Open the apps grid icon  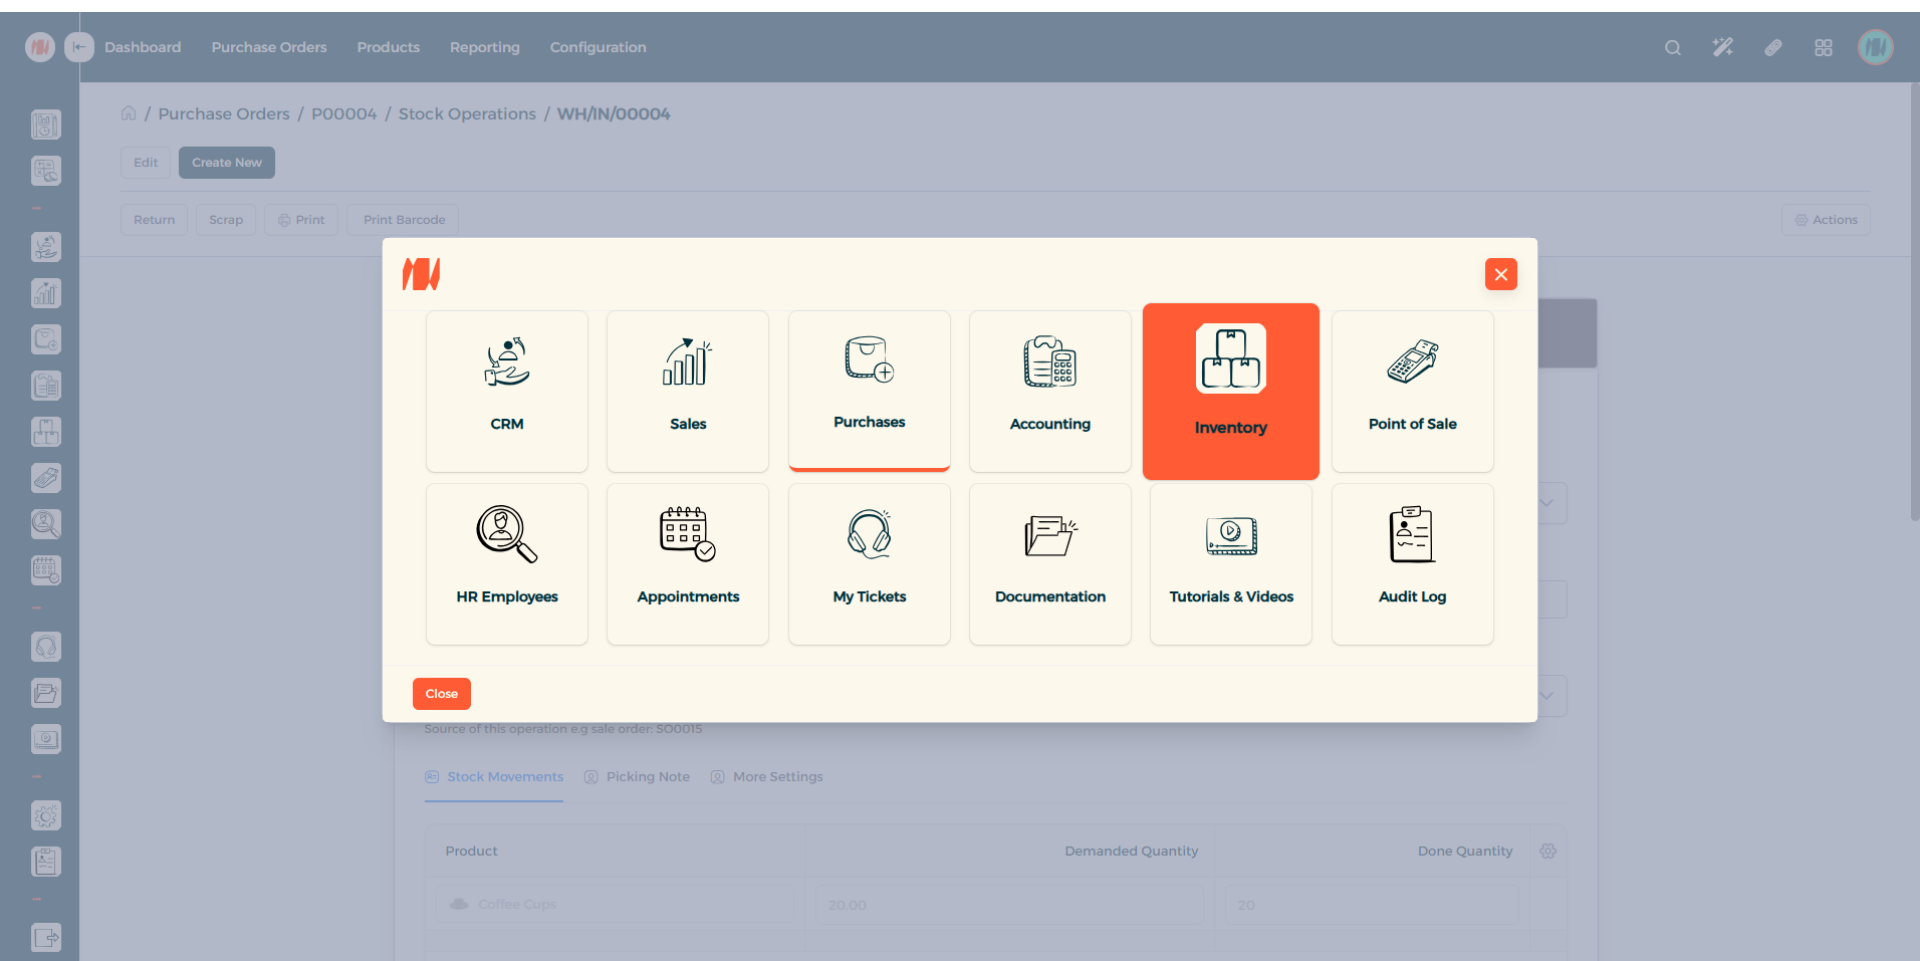1823,48
